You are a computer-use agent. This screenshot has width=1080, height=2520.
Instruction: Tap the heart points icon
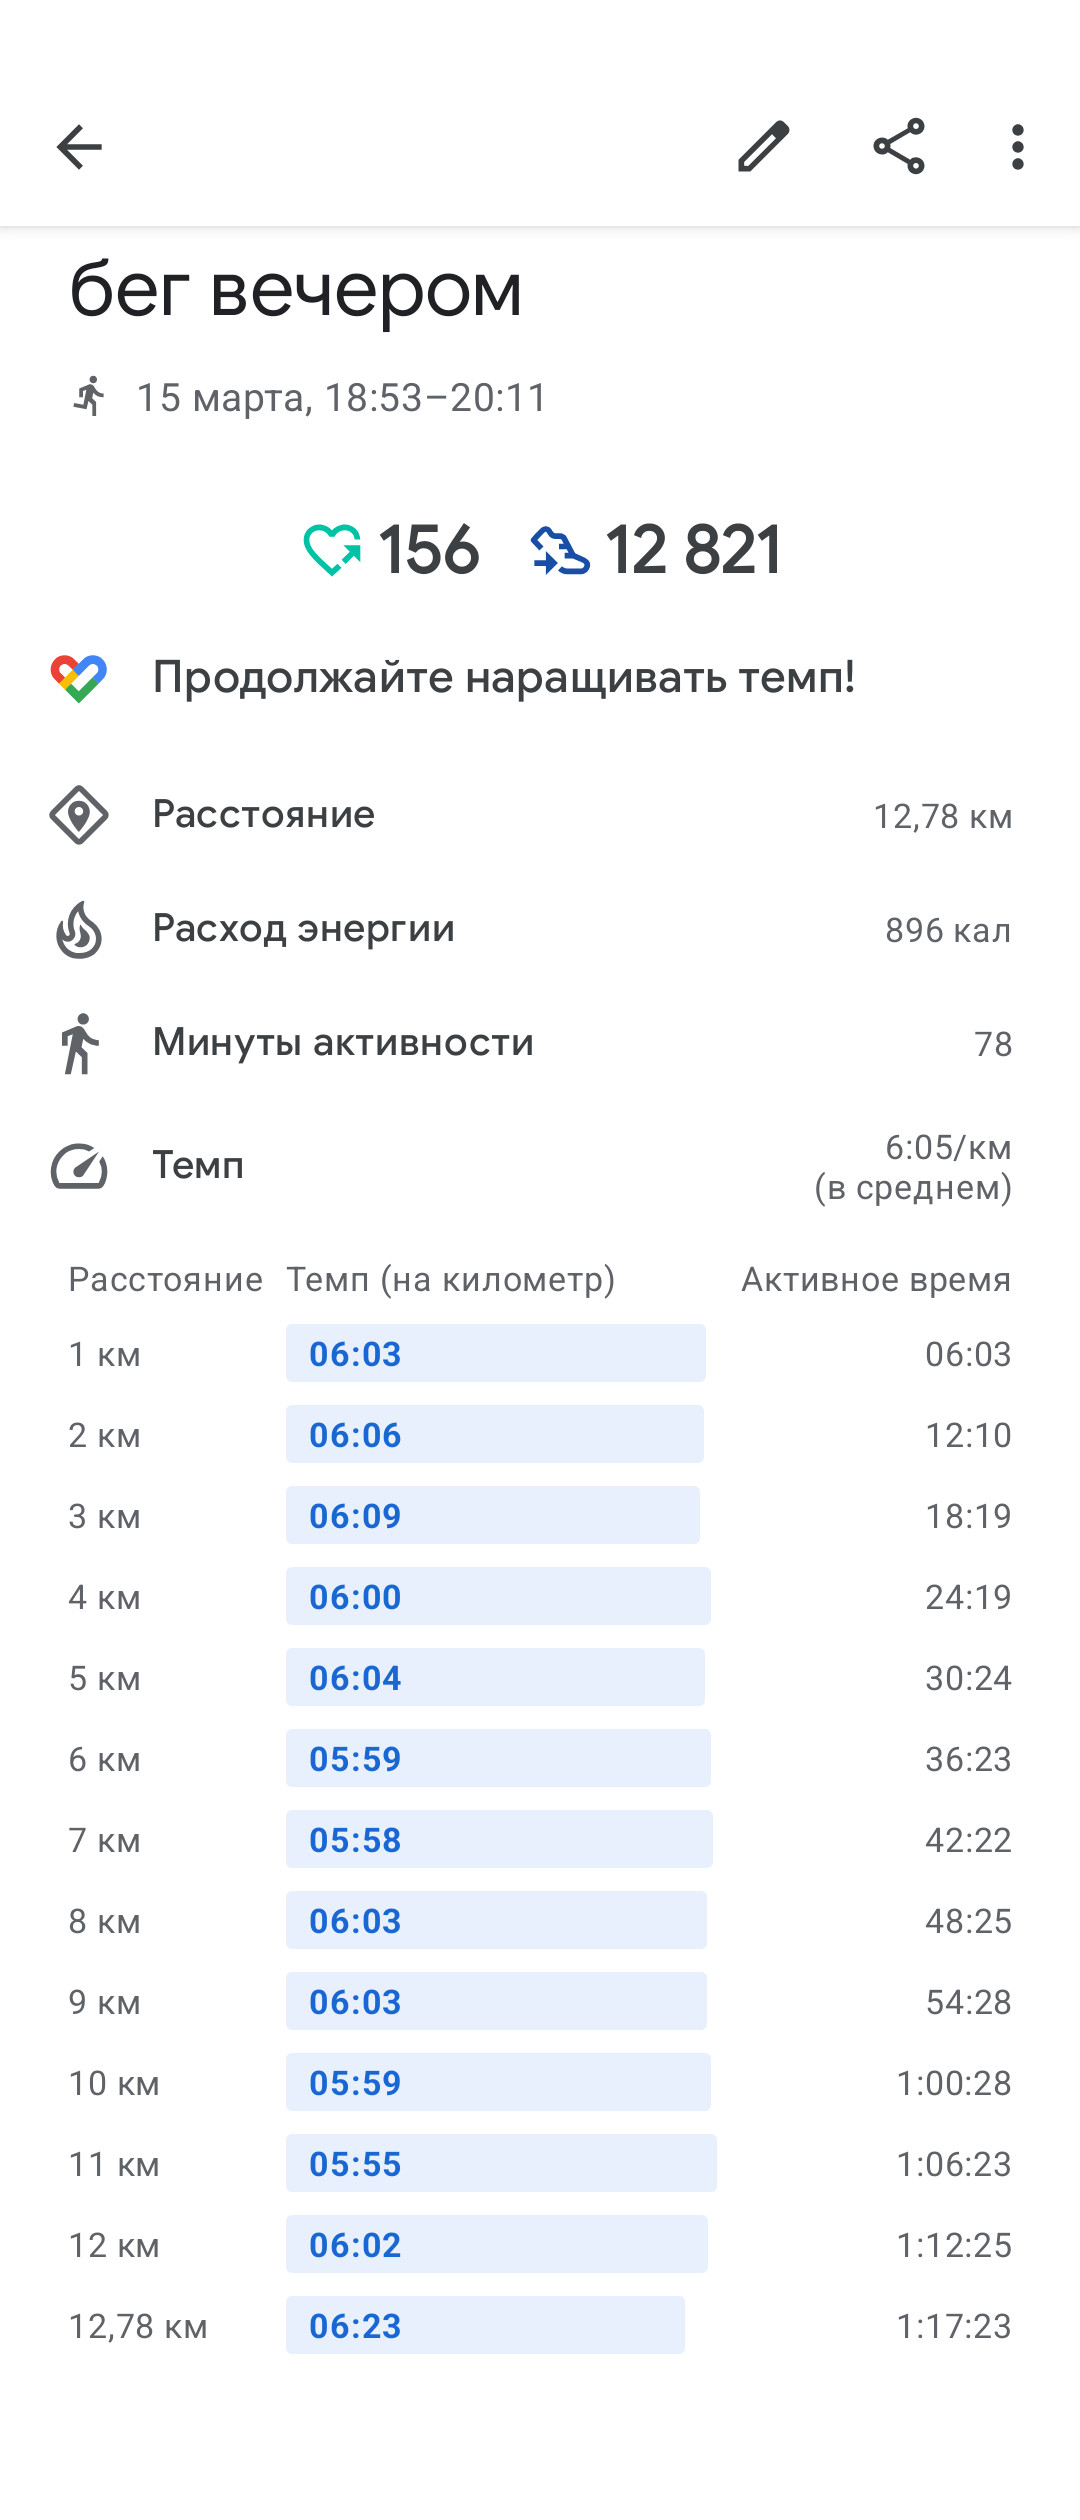coord(332,550)
